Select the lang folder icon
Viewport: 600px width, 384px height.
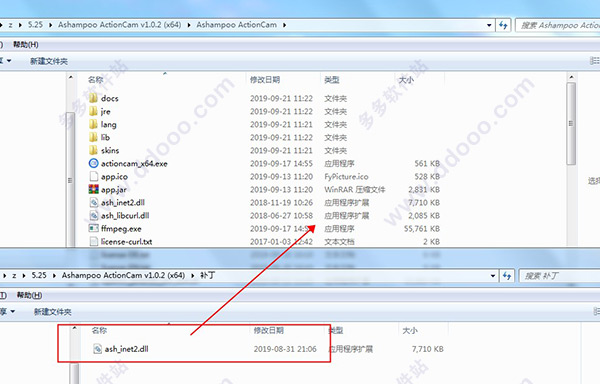click(x=93, y=124)
